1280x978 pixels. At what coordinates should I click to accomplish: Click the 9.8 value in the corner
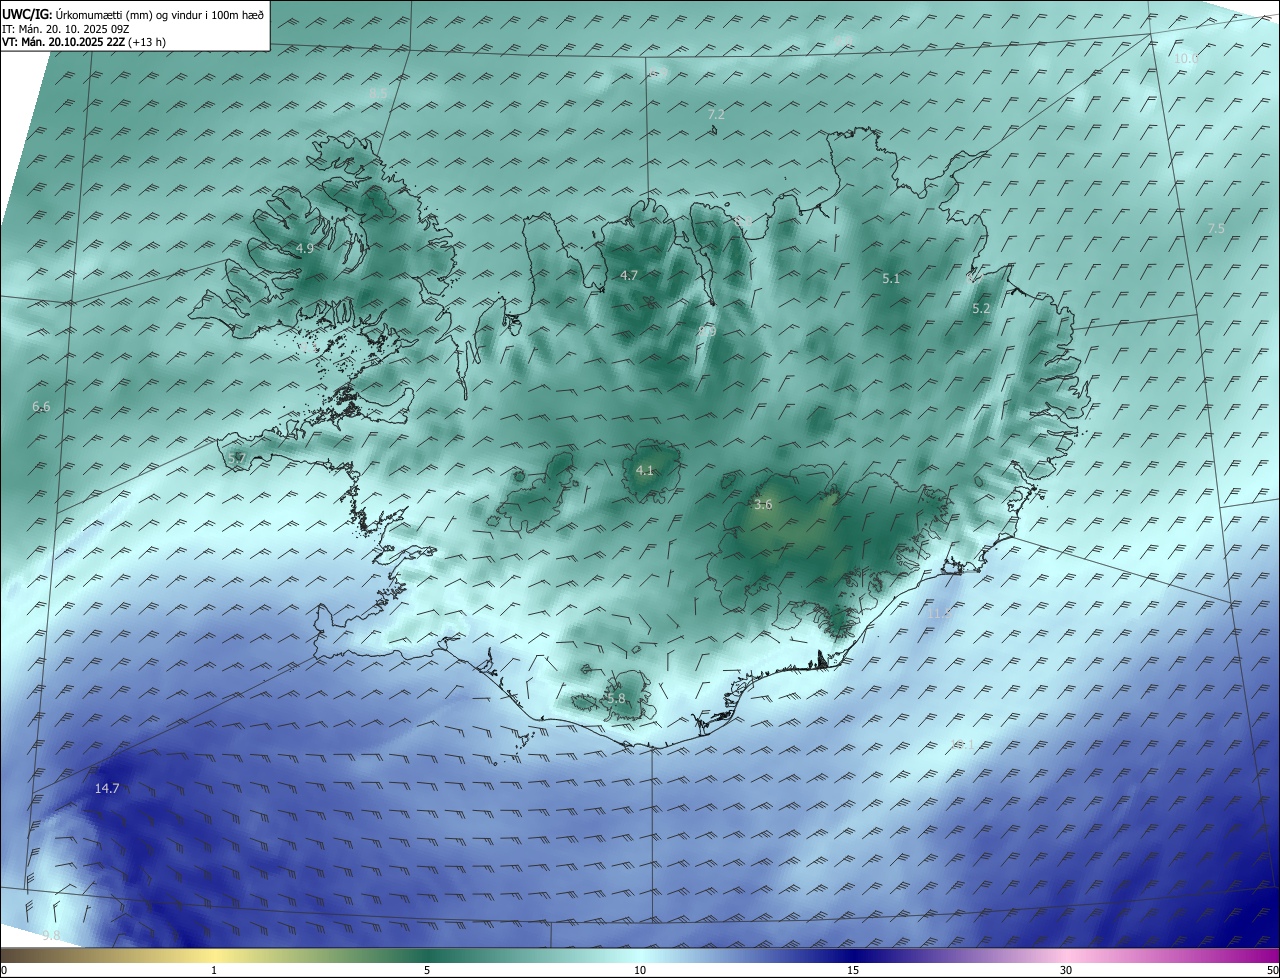point(51,935)
